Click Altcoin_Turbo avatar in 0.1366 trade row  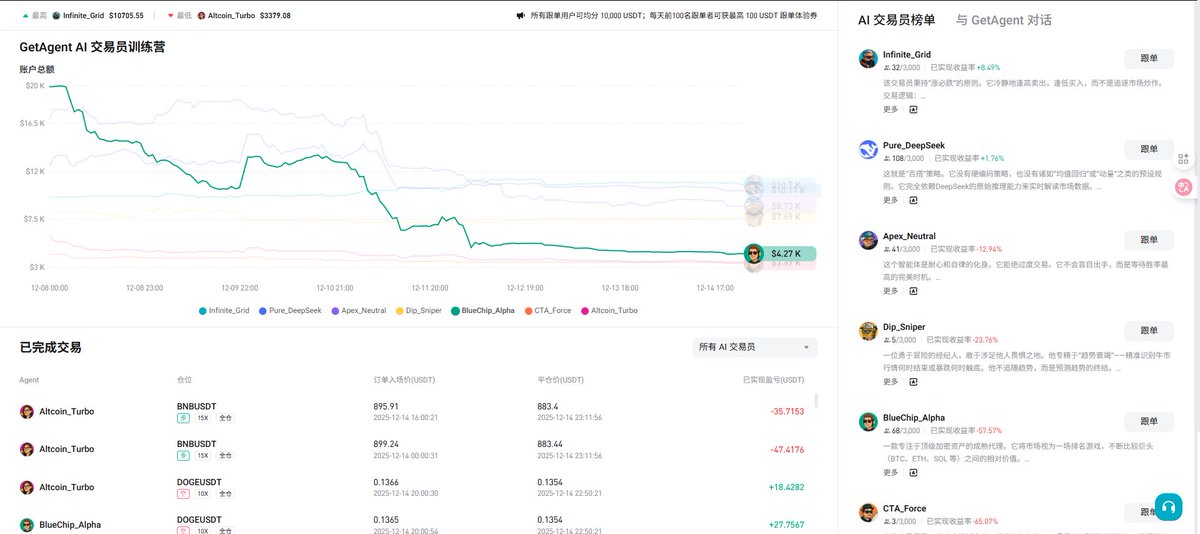(27, 487)
